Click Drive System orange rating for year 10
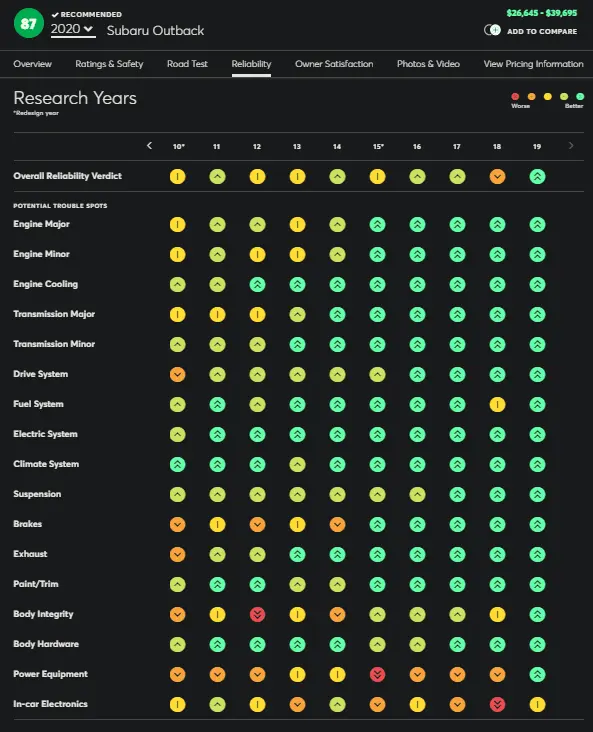 (177, 374)
